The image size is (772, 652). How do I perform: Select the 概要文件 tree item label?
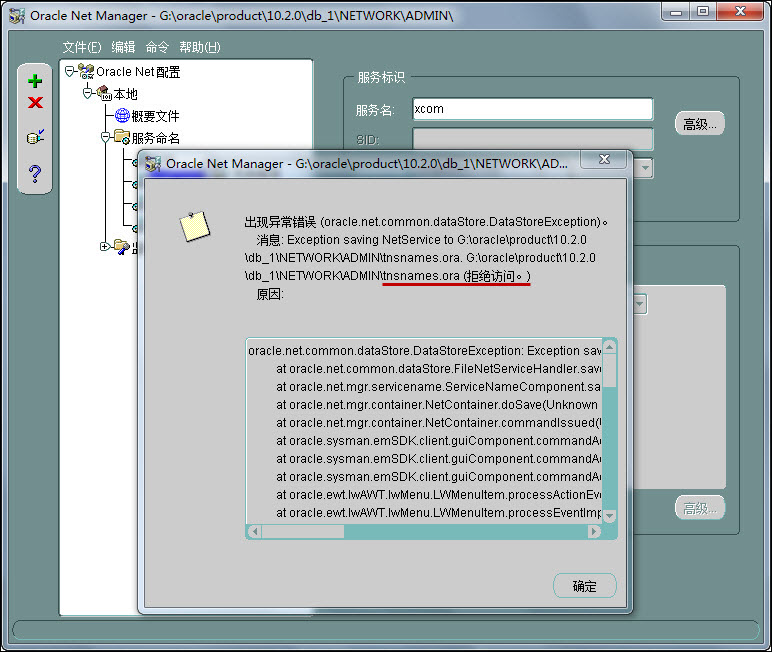[155, 116]
